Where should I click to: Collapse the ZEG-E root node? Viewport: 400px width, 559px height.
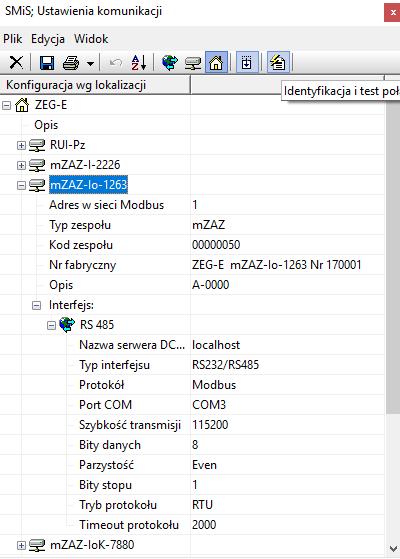click(x=6, y=106)
